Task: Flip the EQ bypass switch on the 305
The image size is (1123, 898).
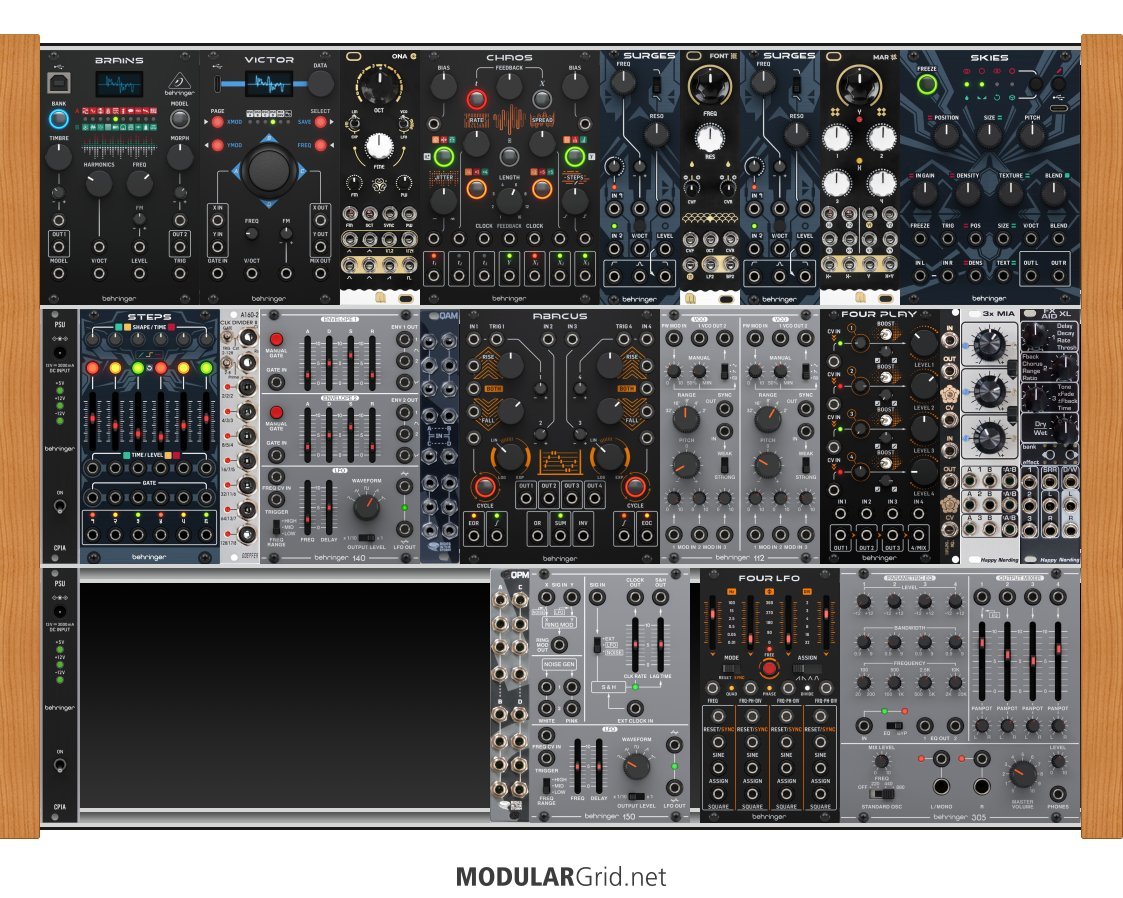Action: pos(893,725)
